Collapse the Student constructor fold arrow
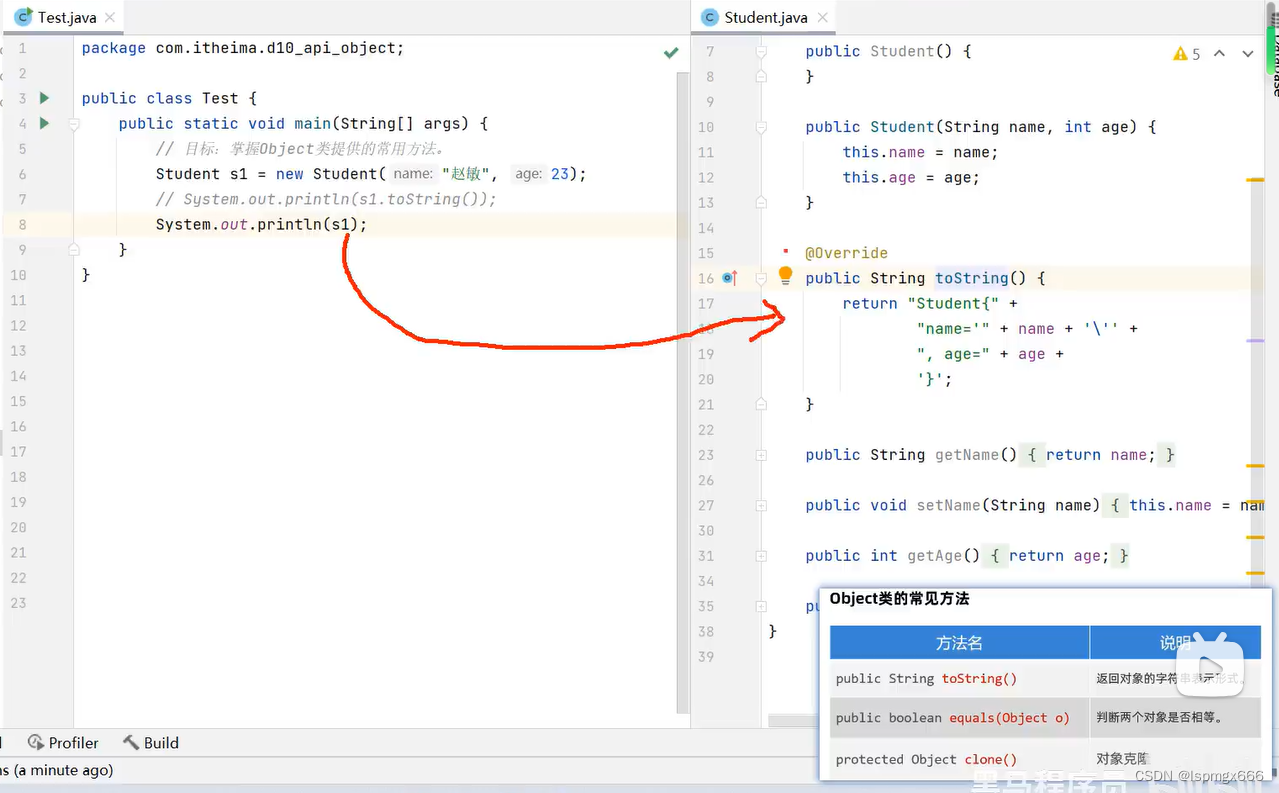The image size is (1279, 793). 760,127
